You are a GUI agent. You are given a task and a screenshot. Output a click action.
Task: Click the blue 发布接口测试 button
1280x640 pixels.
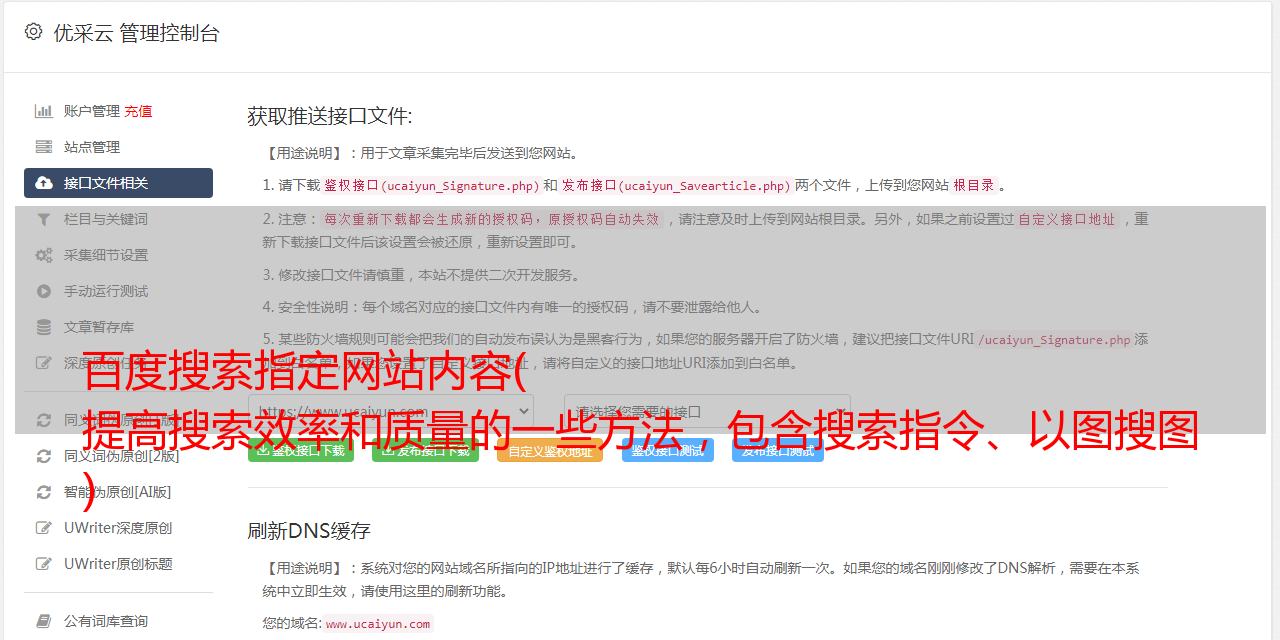pyautogui.click(x=778, y=450)
